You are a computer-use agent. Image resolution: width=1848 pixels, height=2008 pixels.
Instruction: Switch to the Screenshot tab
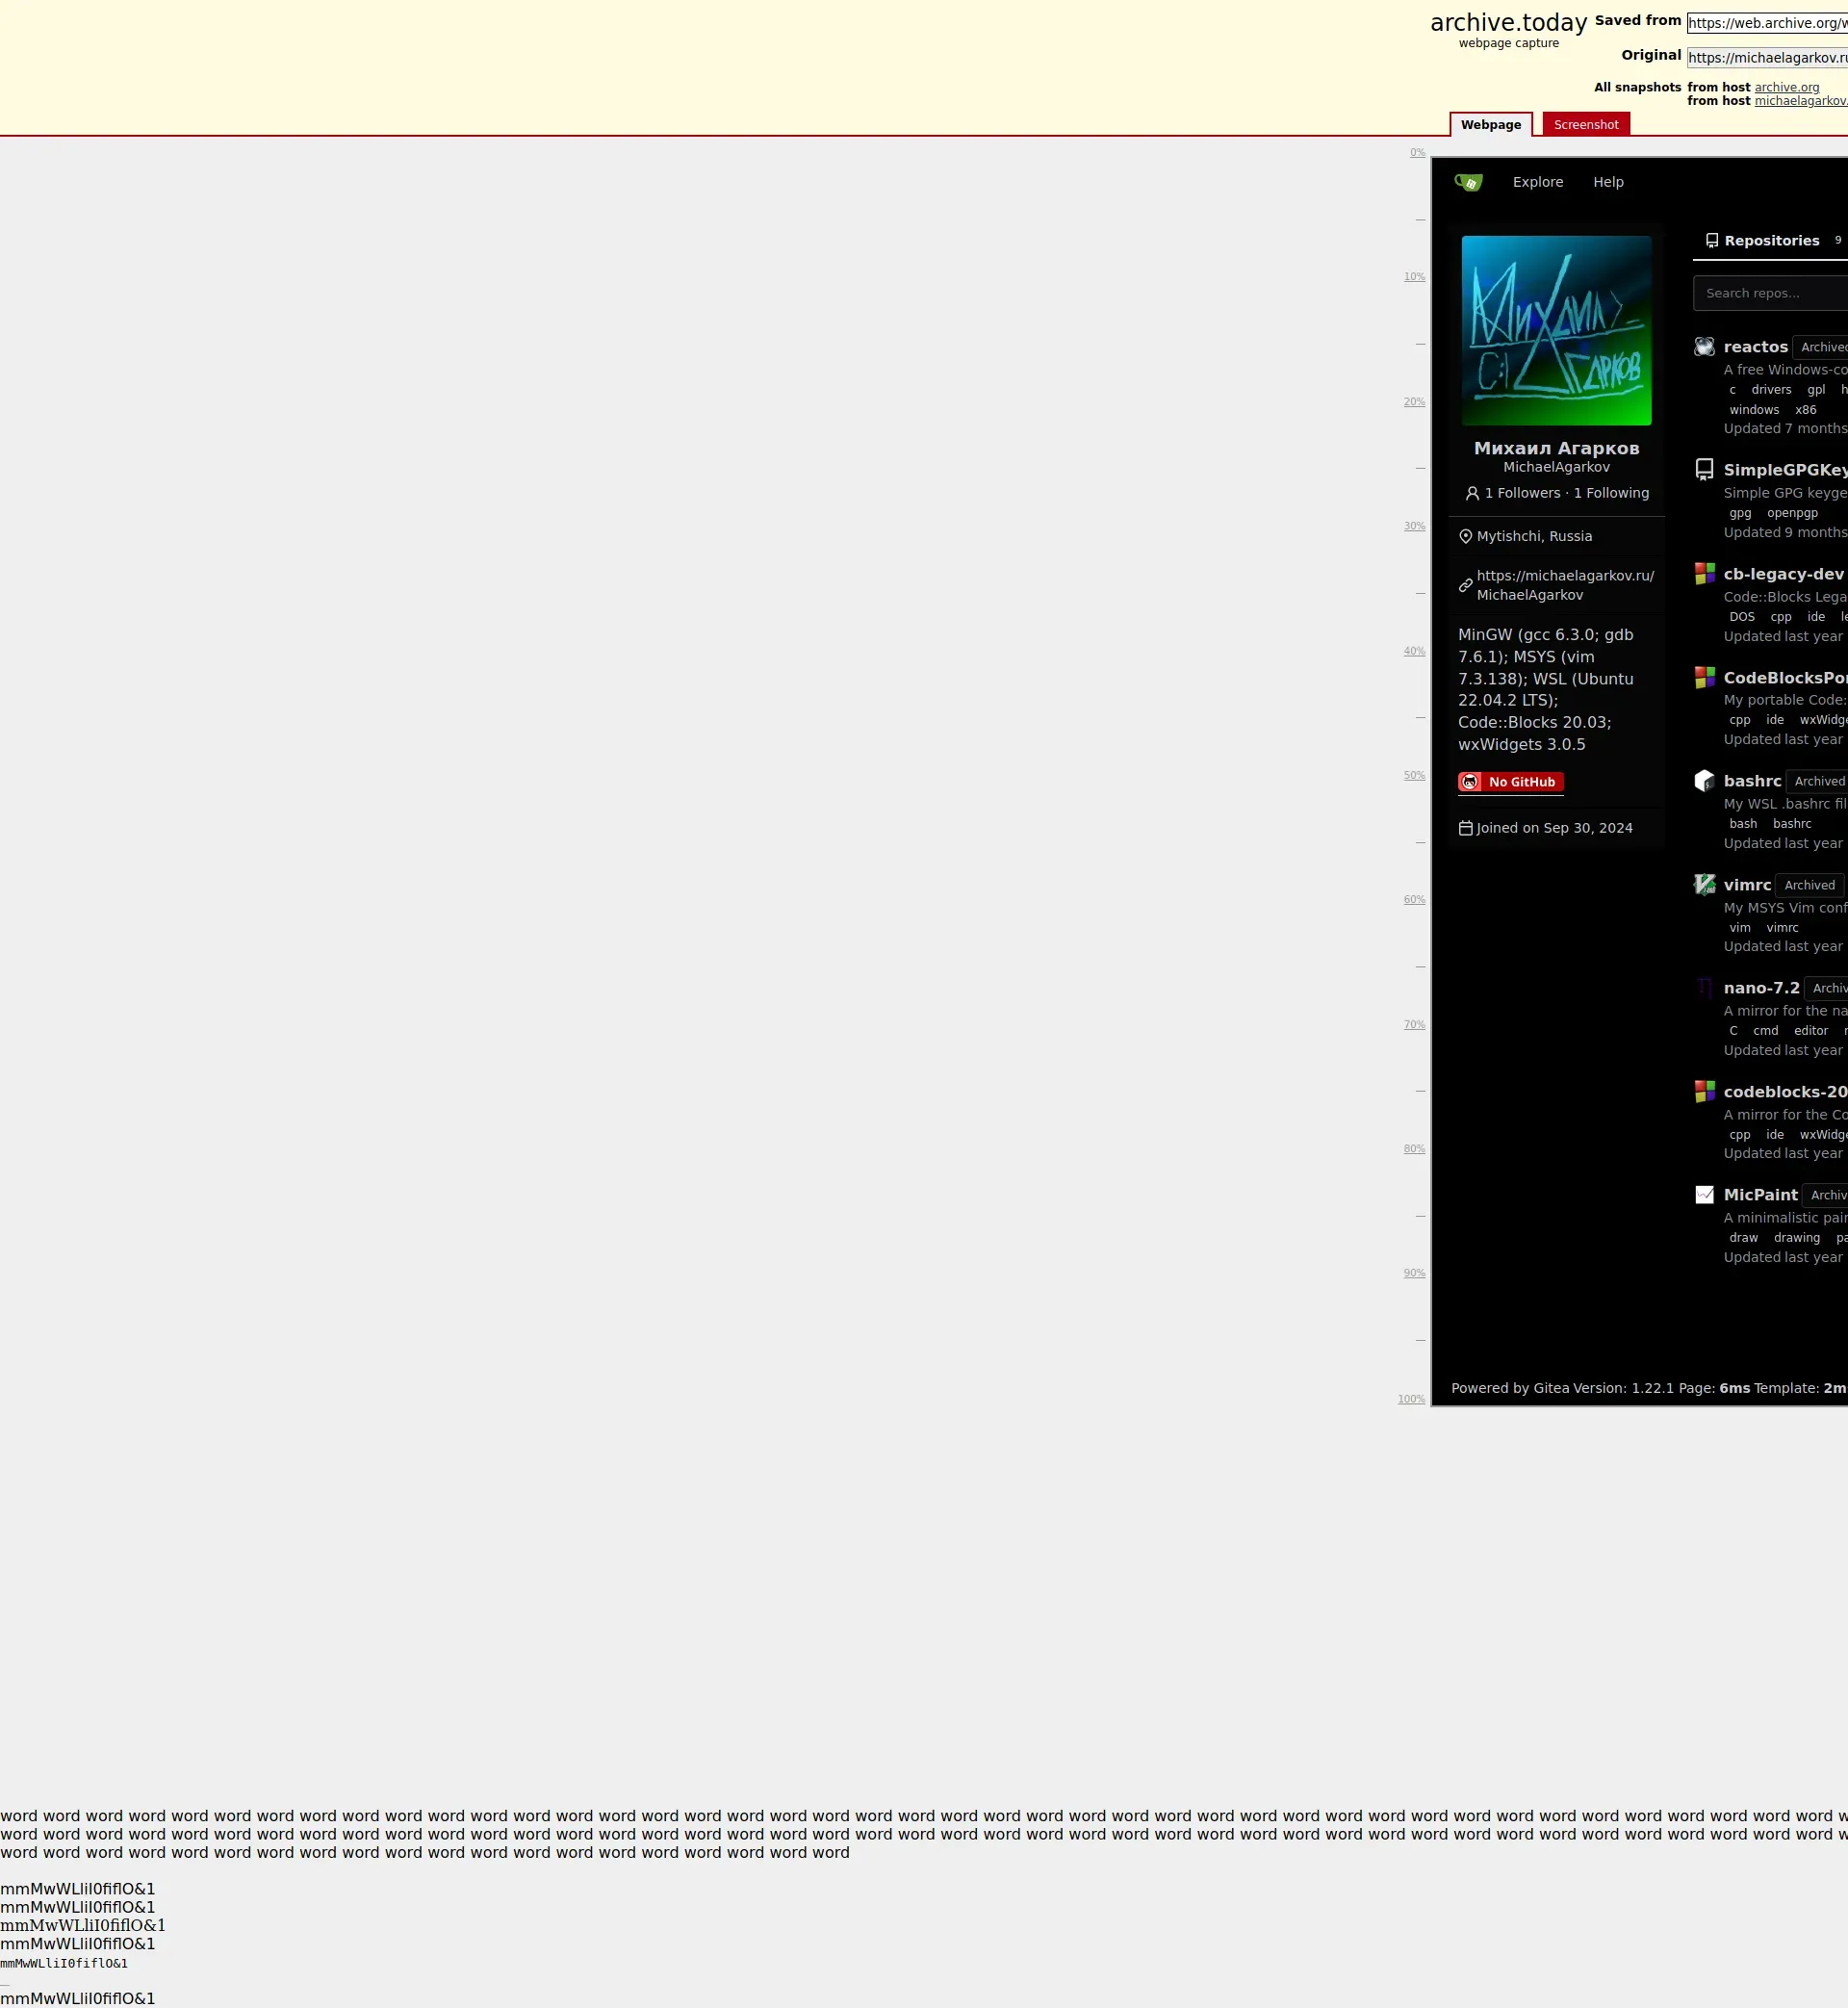coord(1585,125)
